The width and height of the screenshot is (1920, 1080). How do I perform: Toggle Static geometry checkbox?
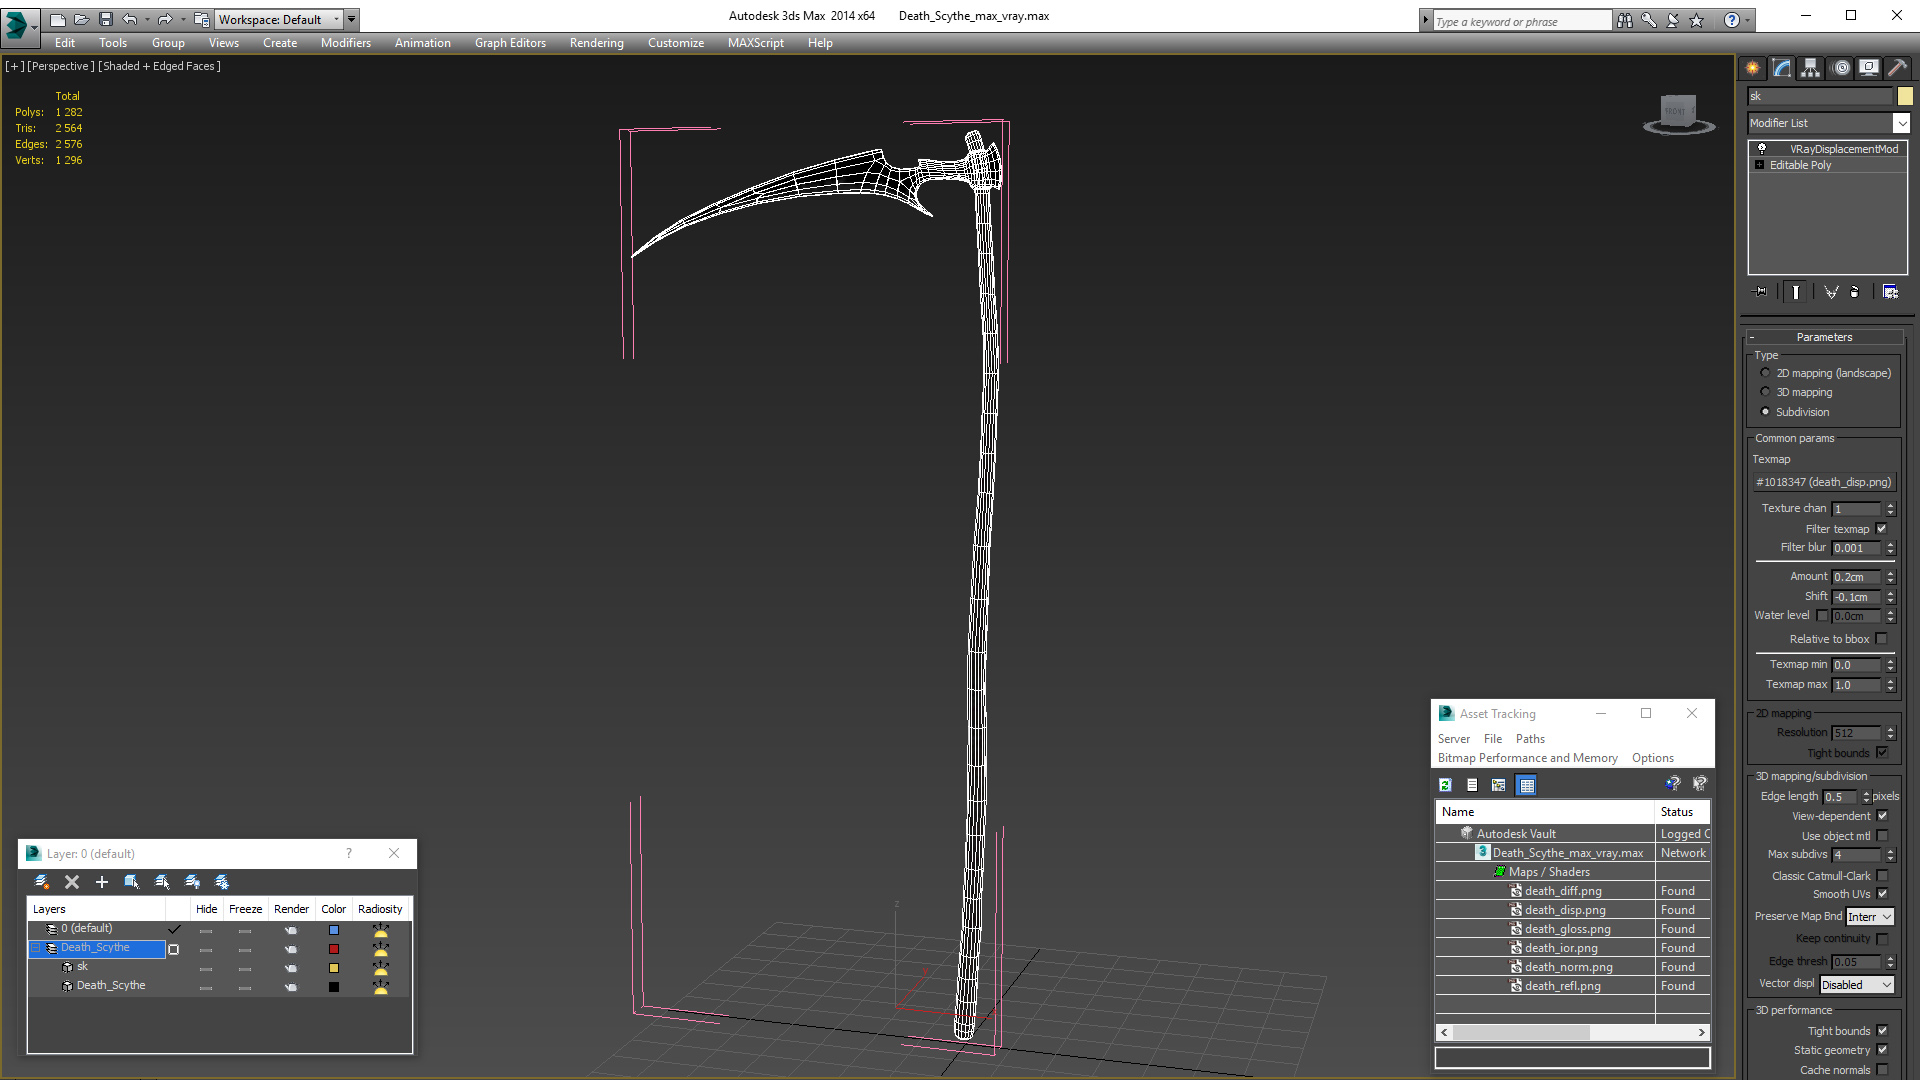point(1882,1049)
